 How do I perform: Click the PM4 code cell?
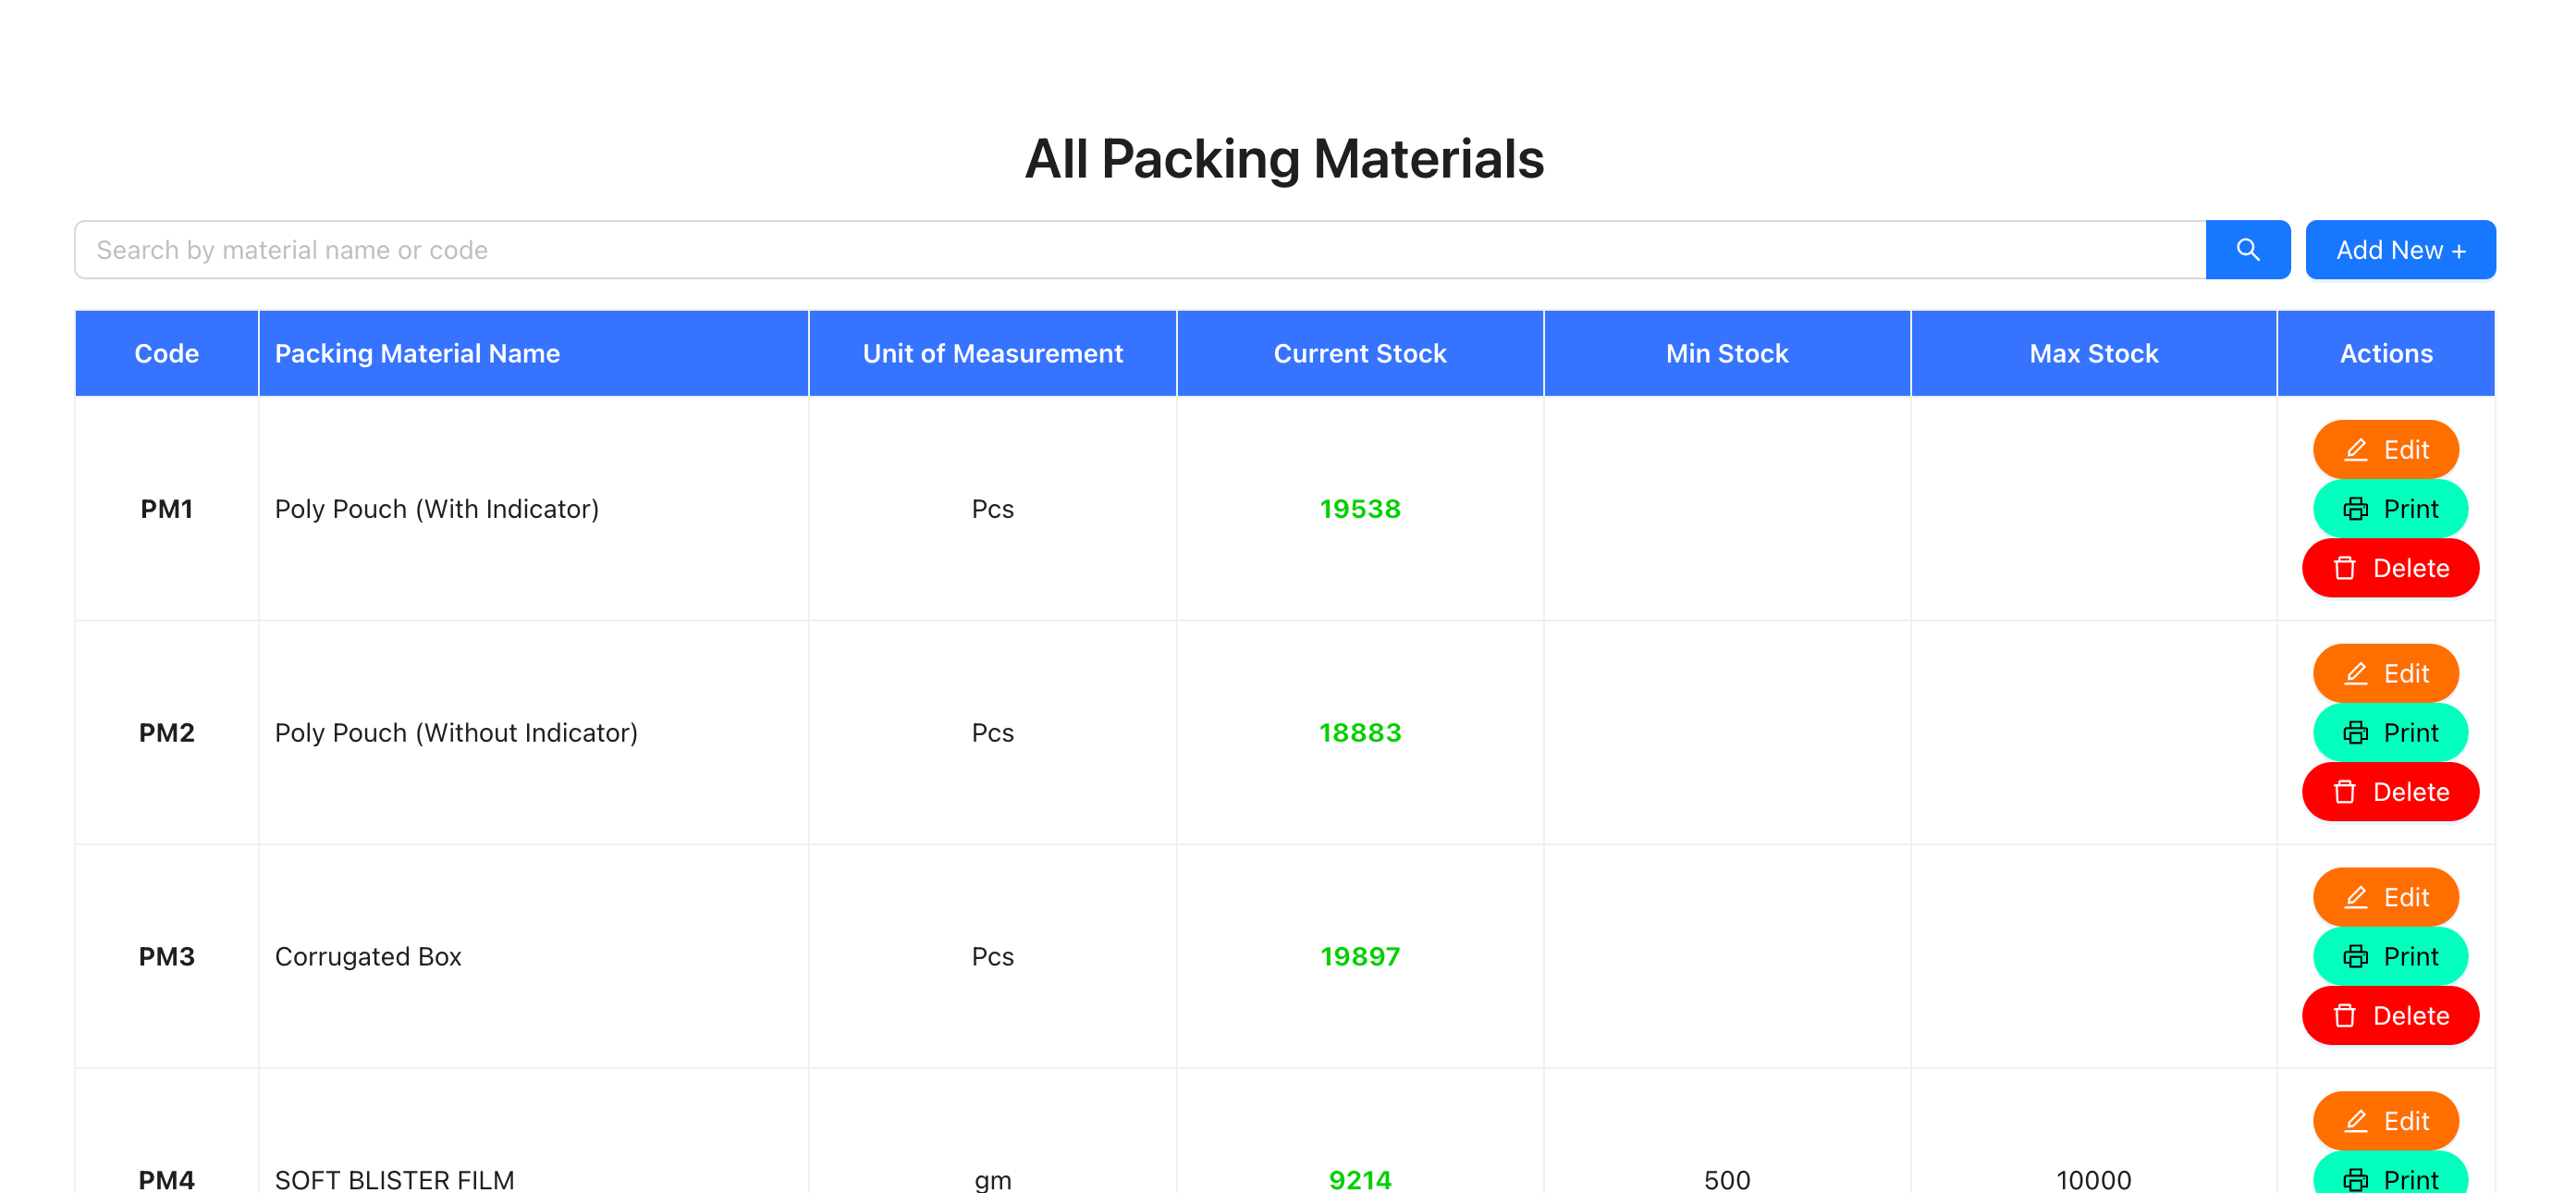(x=166, y=1180)
